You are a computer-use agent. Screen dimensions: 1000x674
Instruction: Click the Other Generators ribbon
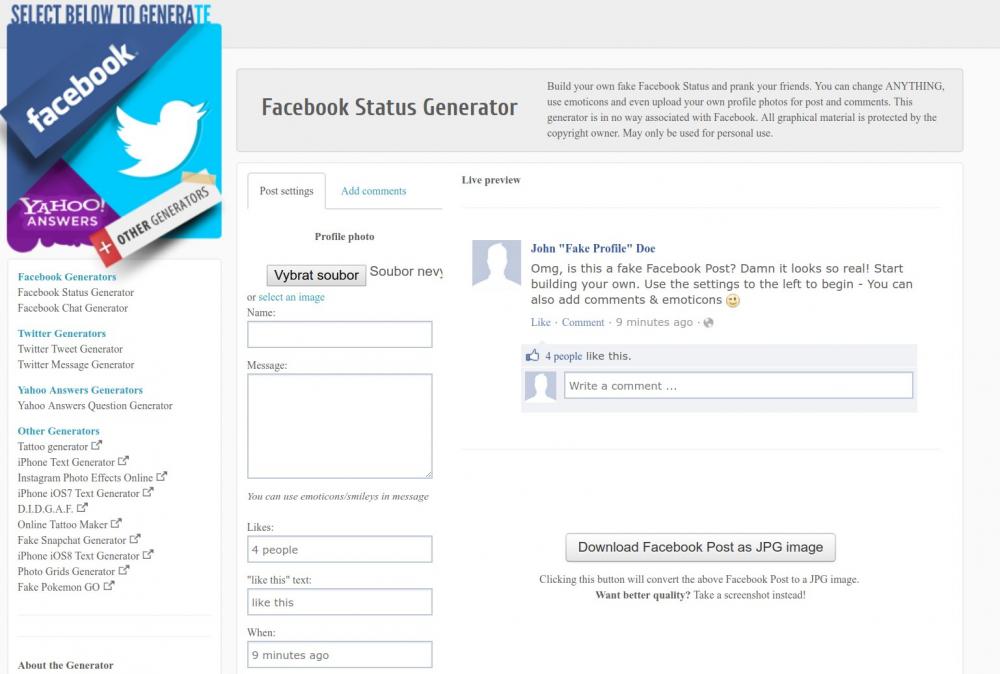pyautogui.click(x=158, y=219)
